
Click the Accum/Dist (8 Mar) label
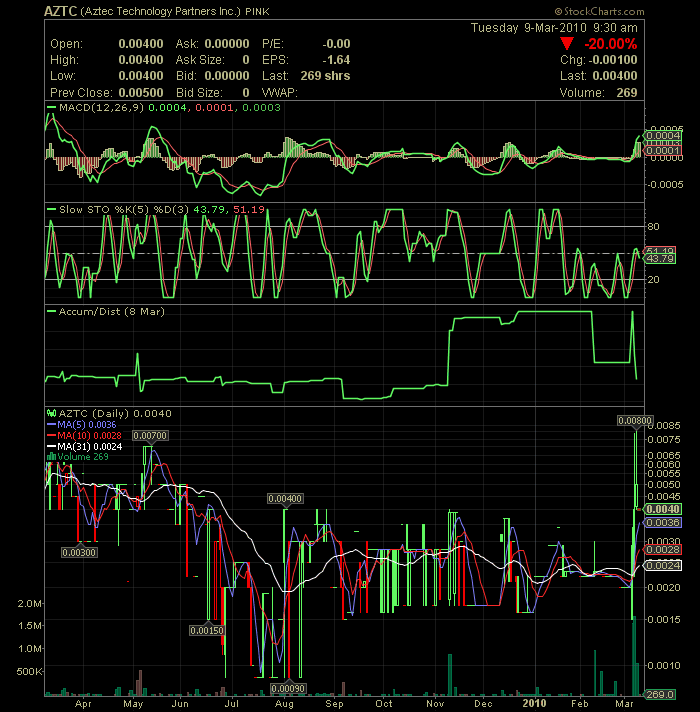click(112, 312)
